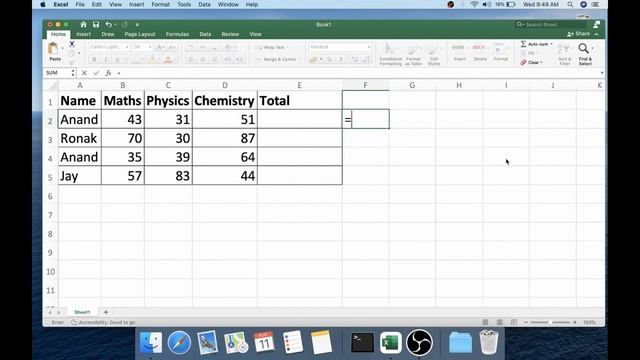Click zoom in plus button
Screen dimensions: 640x360
(x=575, y=322)
